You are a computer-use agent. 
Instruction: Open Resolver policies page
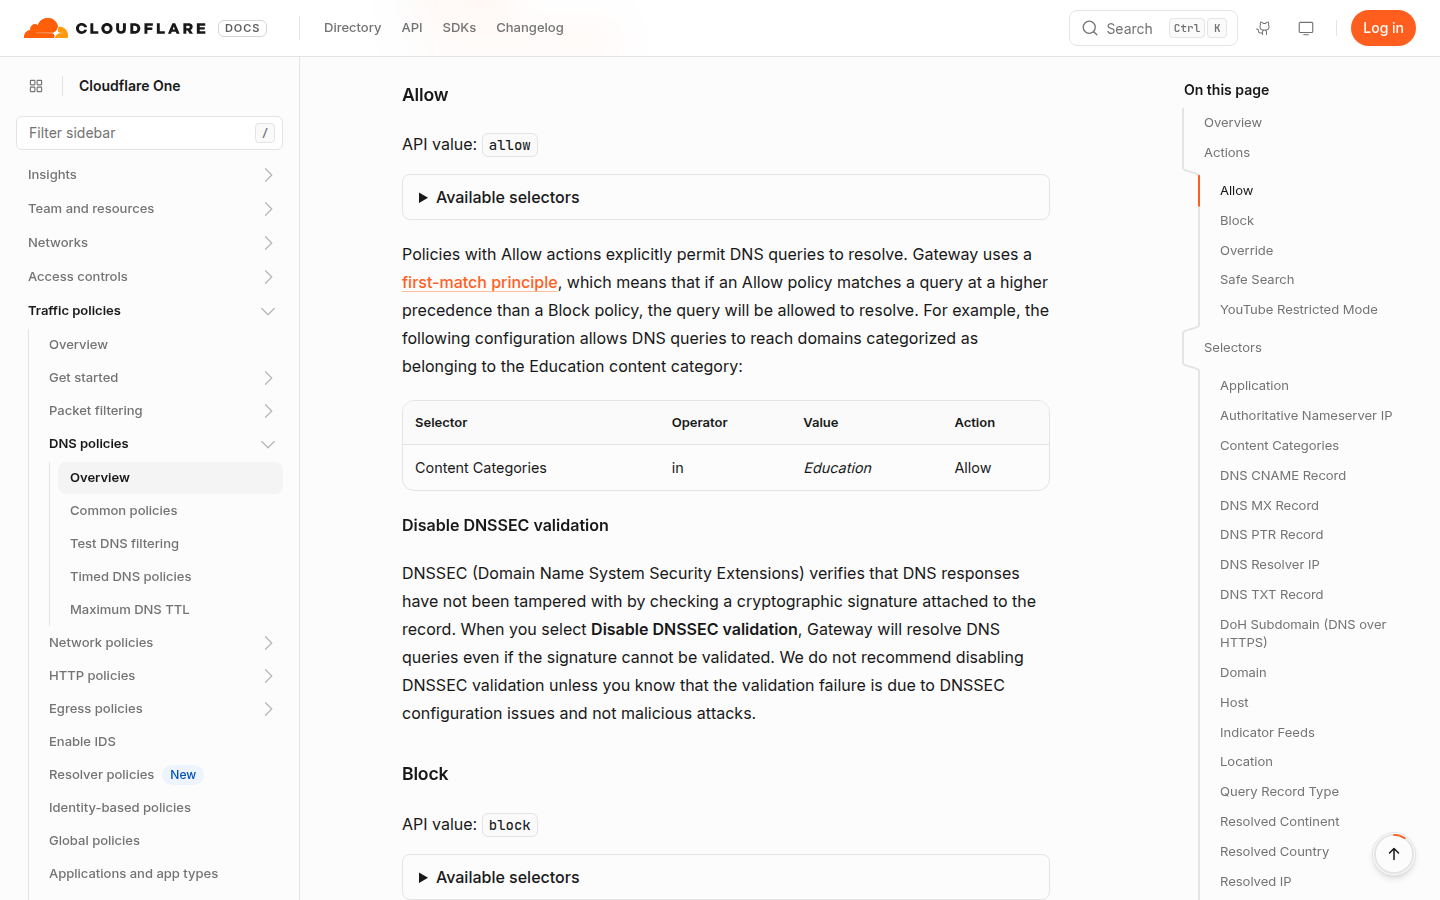(101, 775)
